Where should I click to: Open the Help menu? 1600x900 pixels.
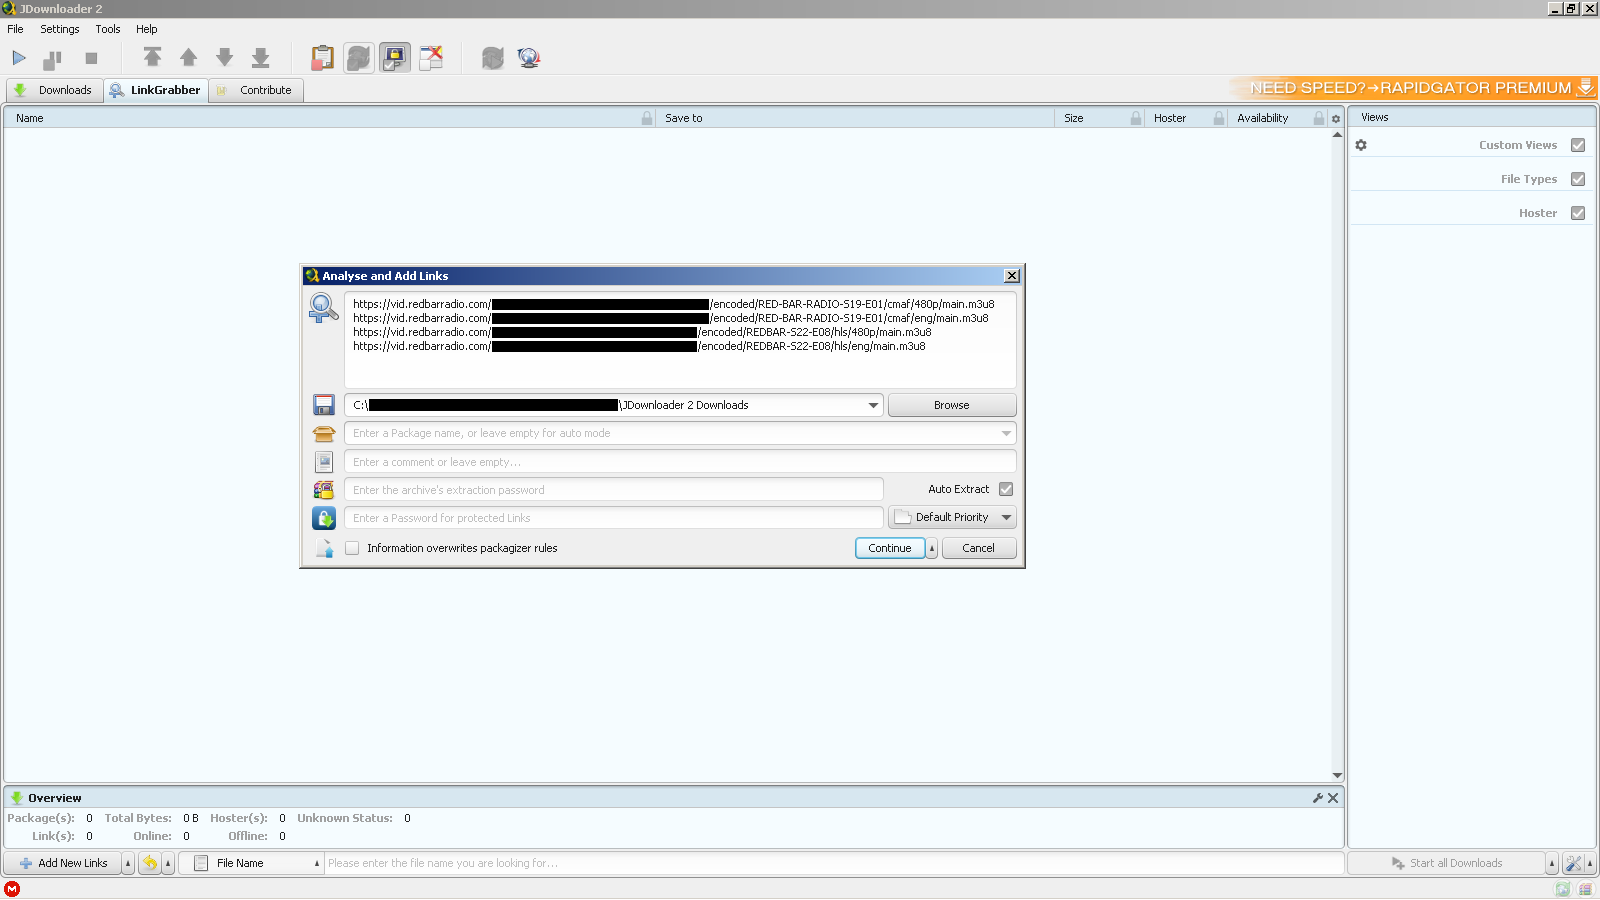pyautogui.click(x=147, y=29)
